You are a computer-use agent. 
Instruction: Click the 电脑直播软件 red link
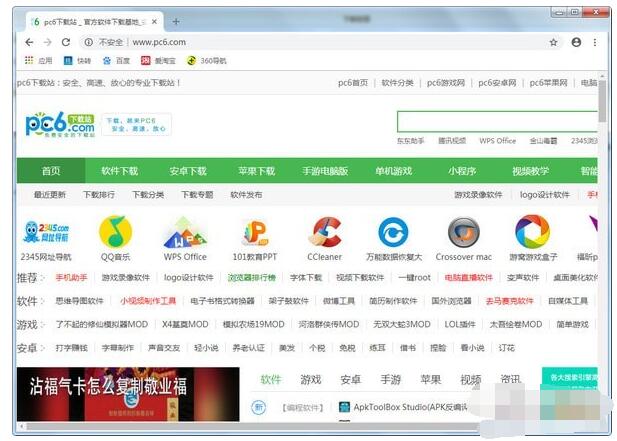[x=469, y=278]
